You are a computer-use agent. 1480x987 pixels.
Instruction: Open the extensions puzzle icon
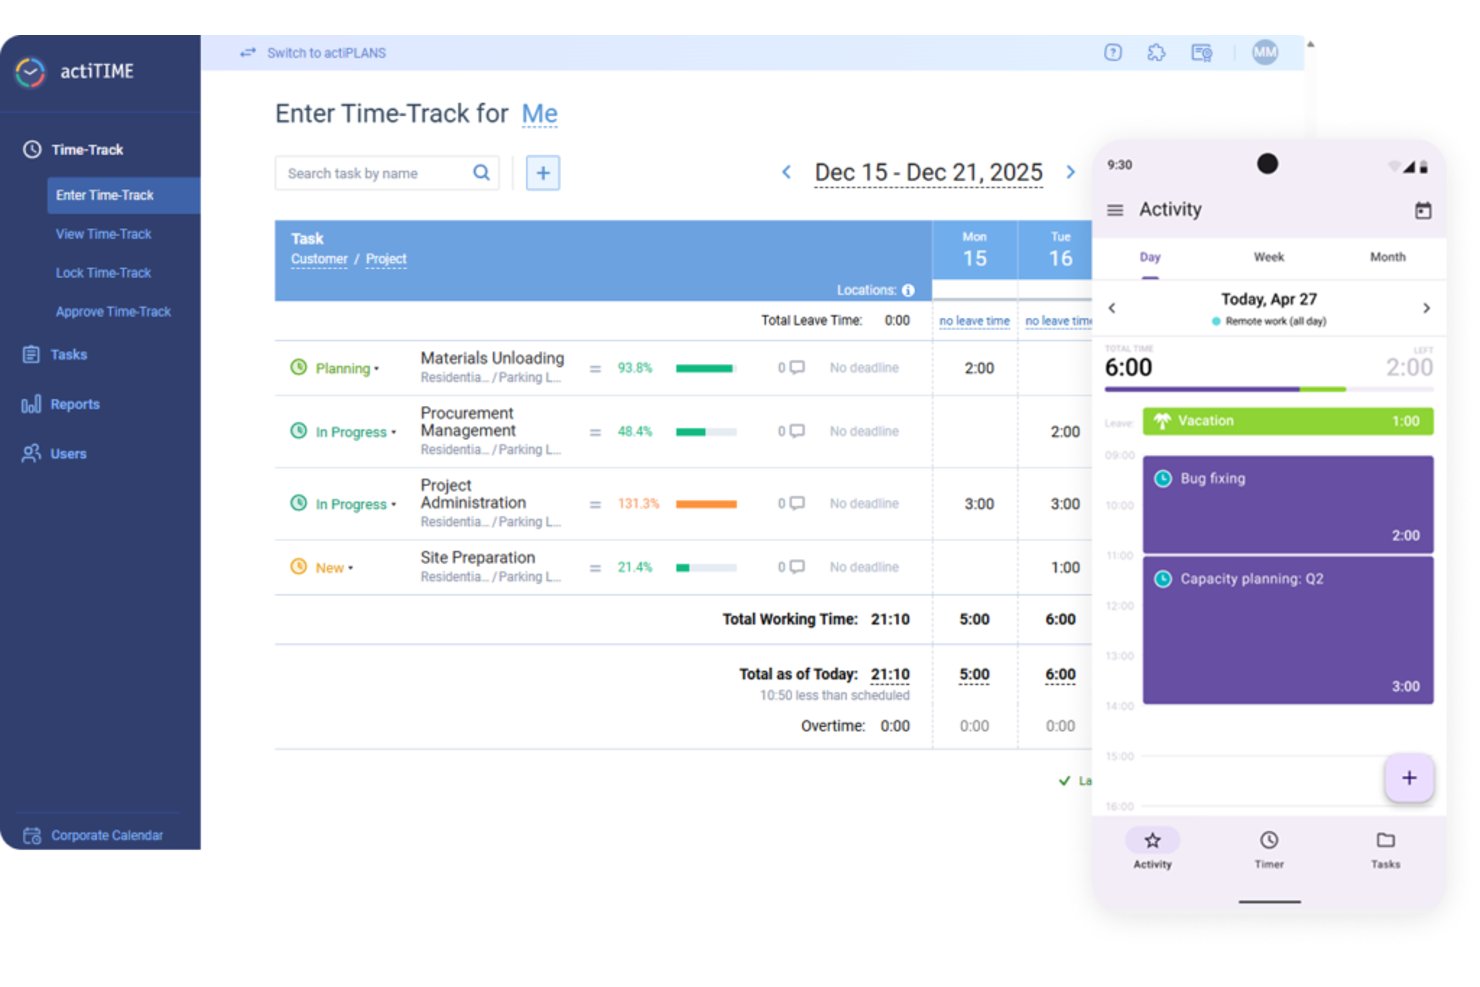[1157, 53]
